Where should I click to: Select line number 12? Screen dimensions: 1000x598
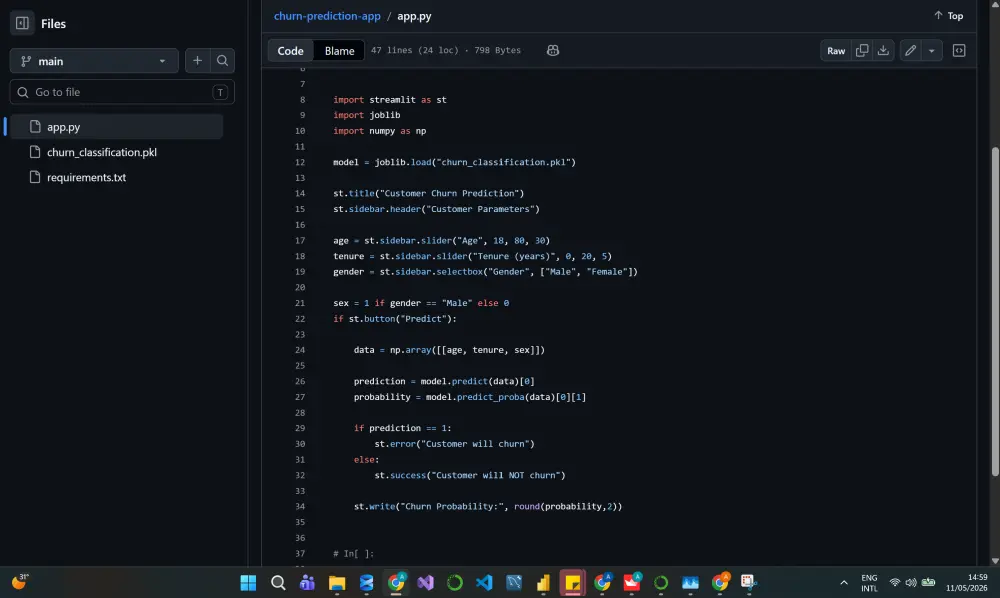(300, 163)
